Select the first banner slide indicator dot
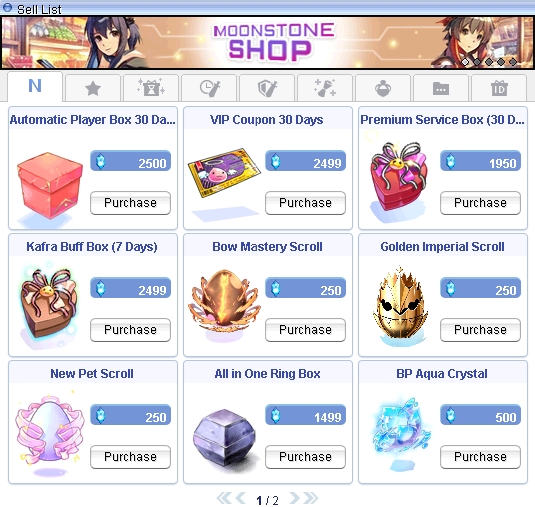The width and height of the screenshot is (535, 507). [465, 62]
